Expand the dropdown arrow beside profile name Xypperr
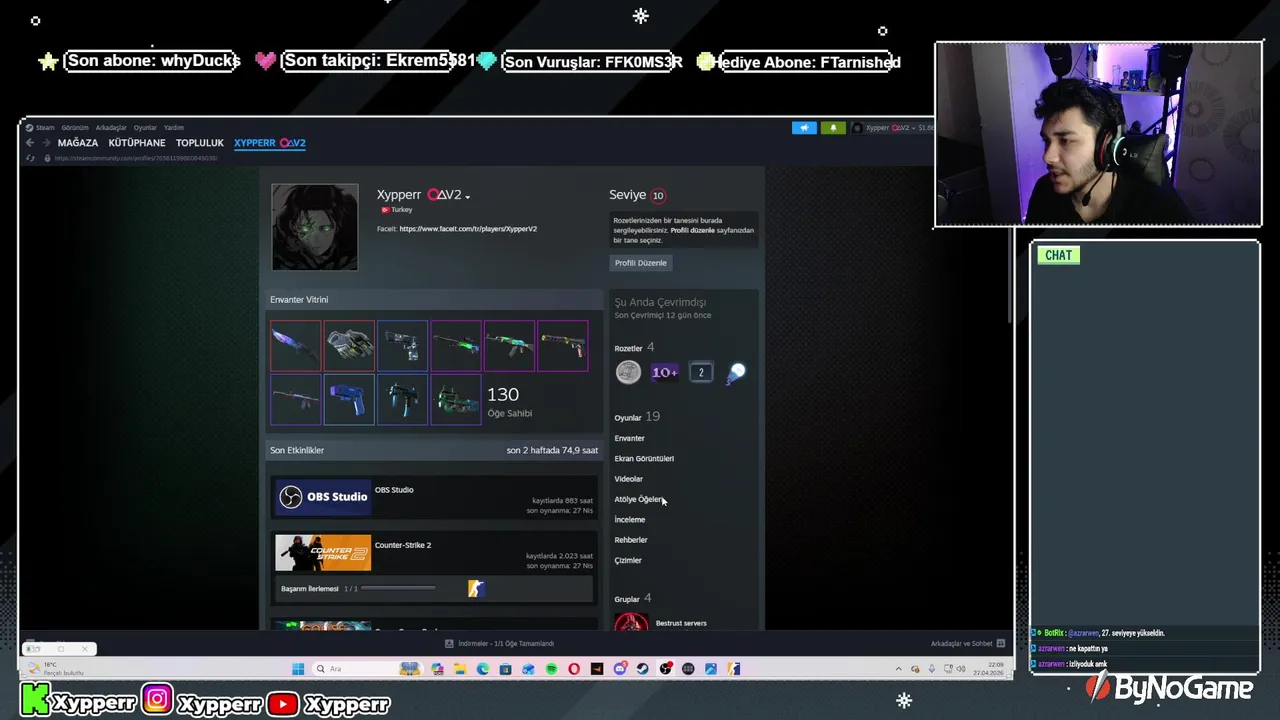This screenshot has height=720, width=1280. tap(467, 197)
